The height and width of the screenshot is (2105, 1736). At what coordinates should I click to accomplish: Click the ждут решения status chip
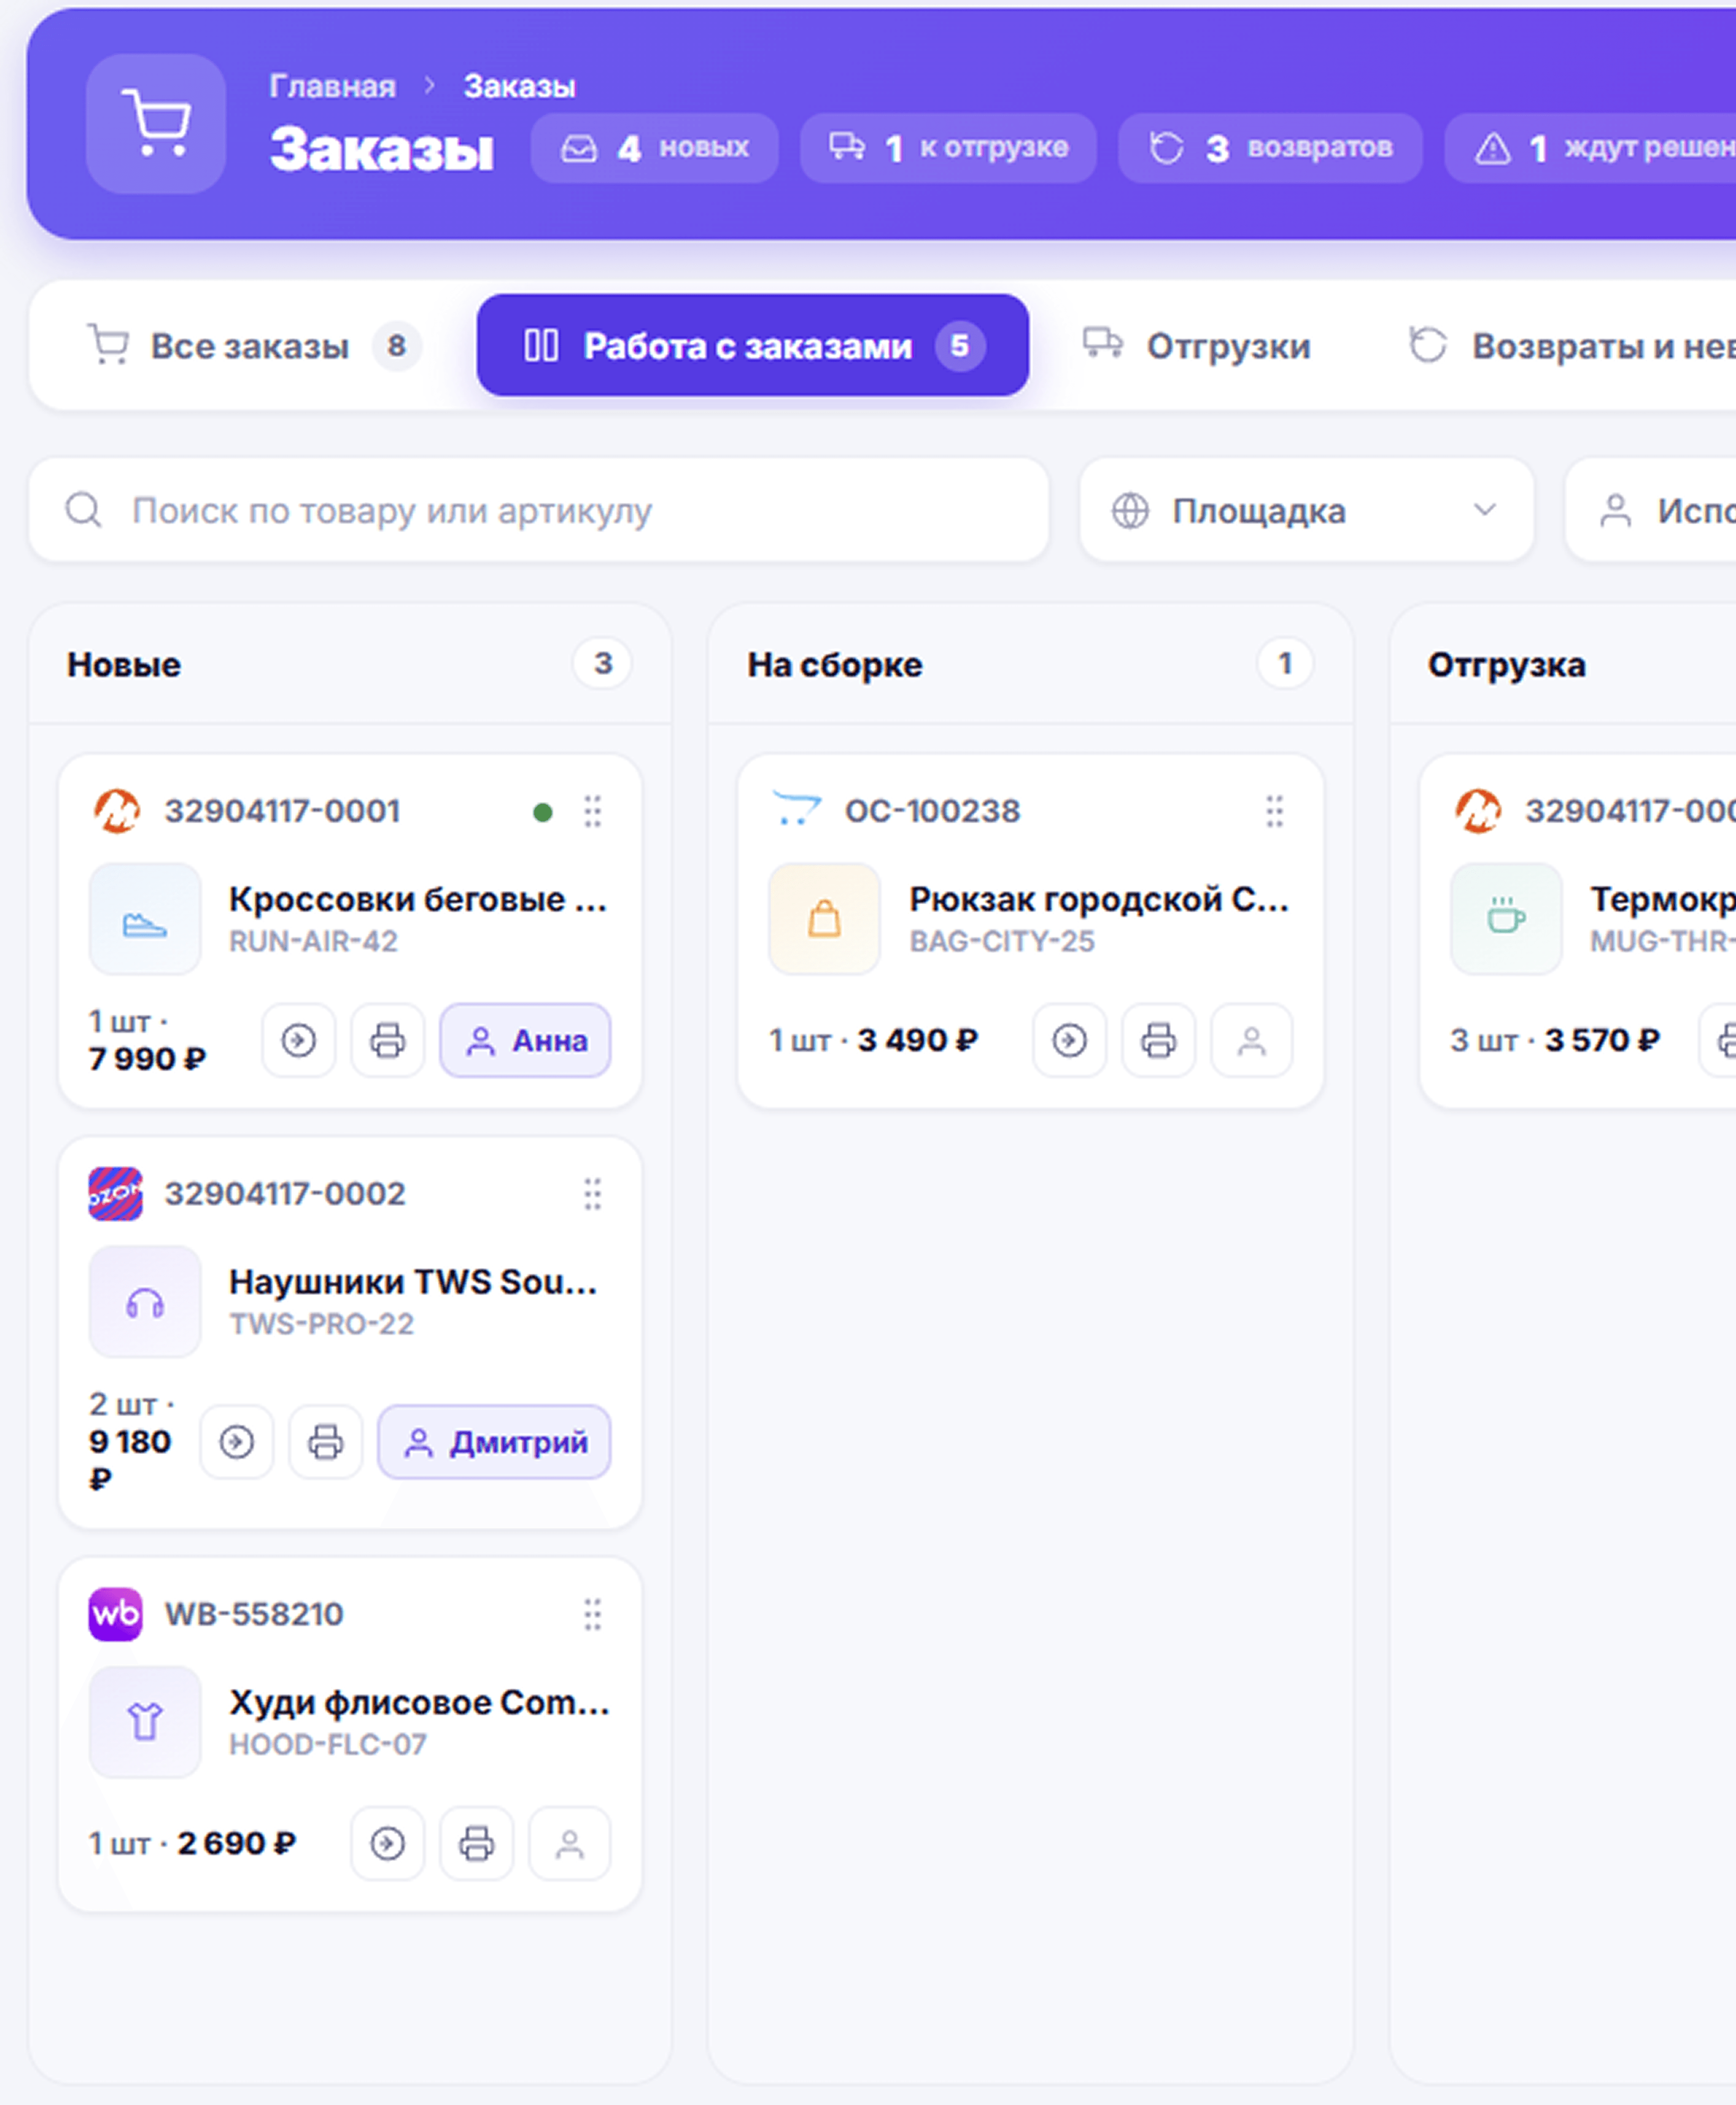[1590, 148]
